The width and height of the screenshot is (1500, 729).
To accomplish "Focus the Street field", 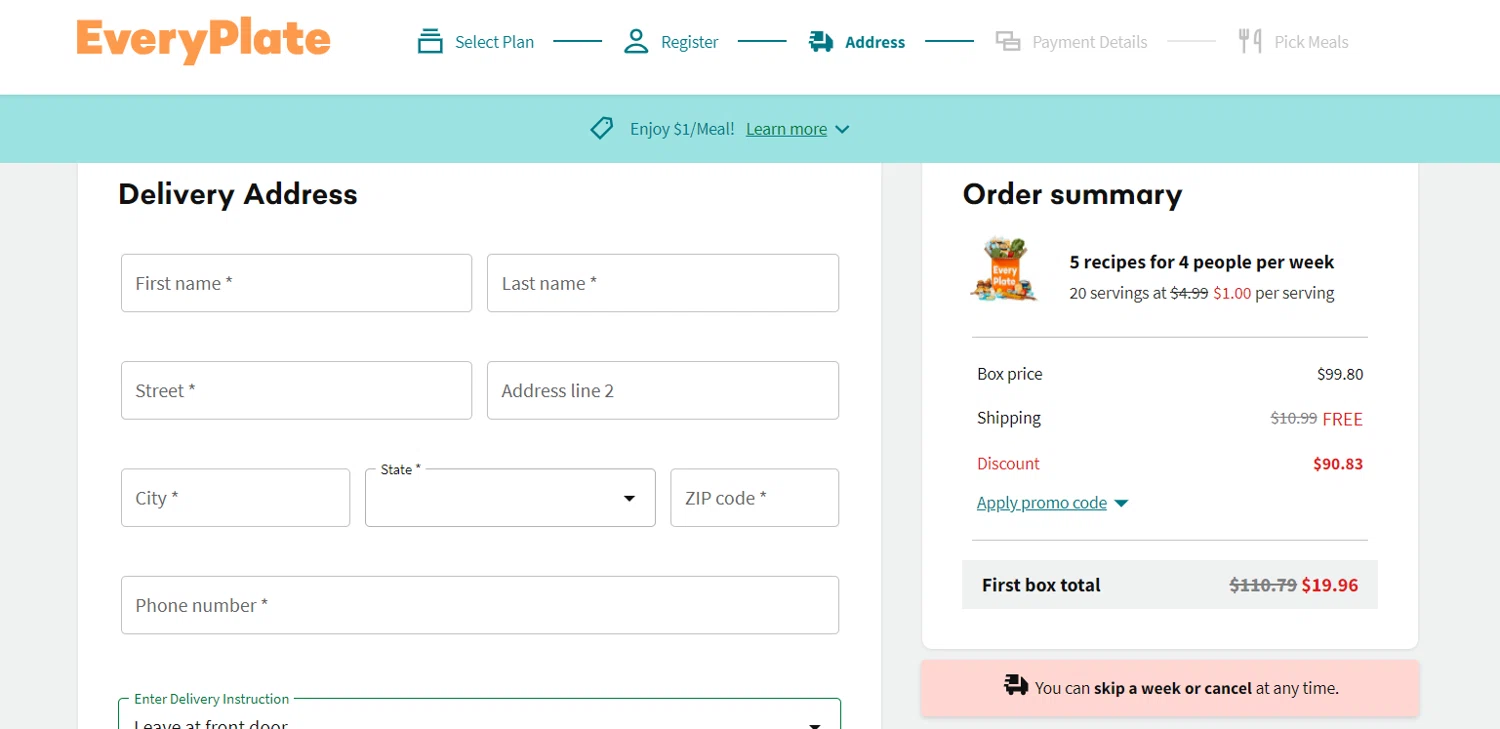I will tap(296, 390).
